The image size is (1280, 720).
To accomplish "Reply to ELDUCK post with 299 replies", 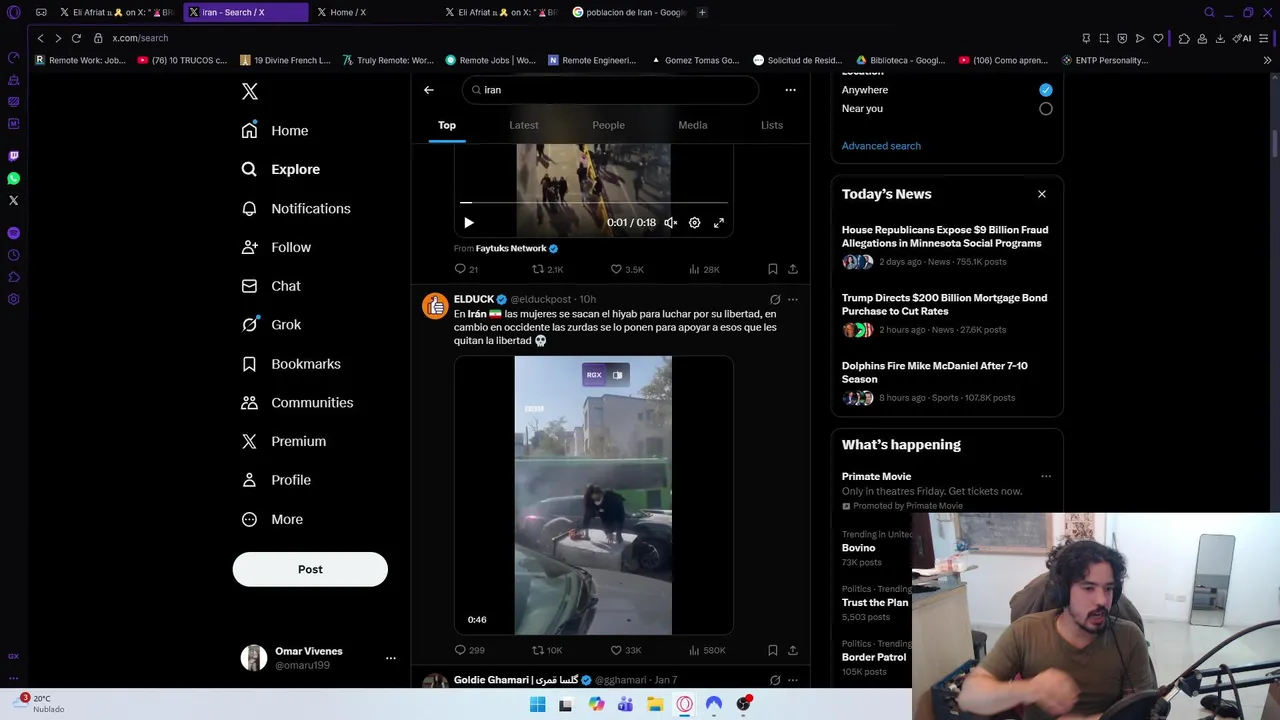I will pos(469,650).
